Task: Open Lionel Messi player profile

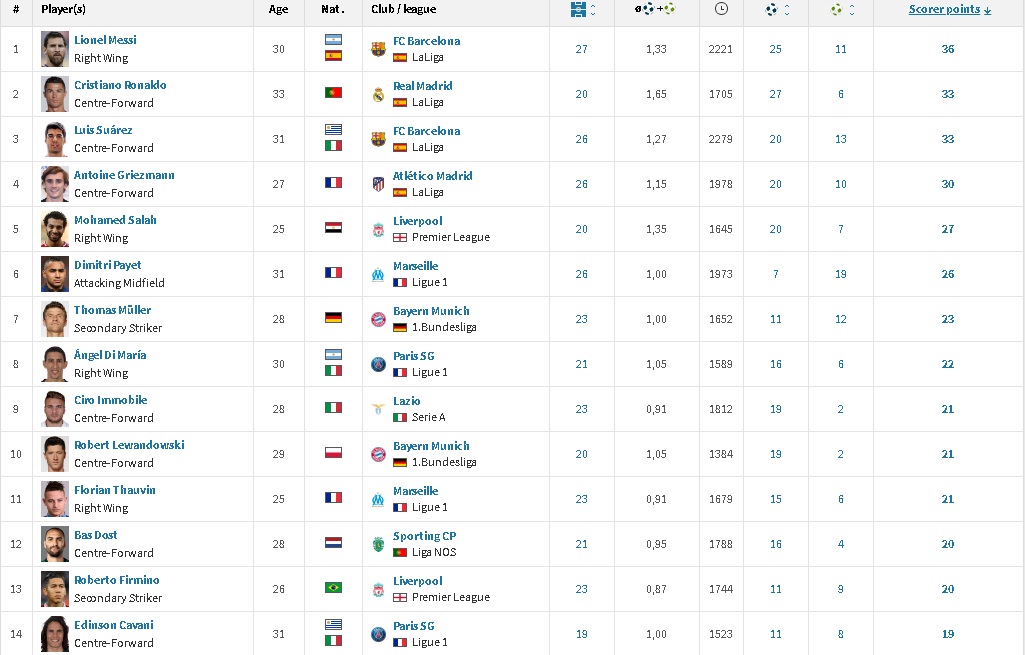Action: pos(105,40)
